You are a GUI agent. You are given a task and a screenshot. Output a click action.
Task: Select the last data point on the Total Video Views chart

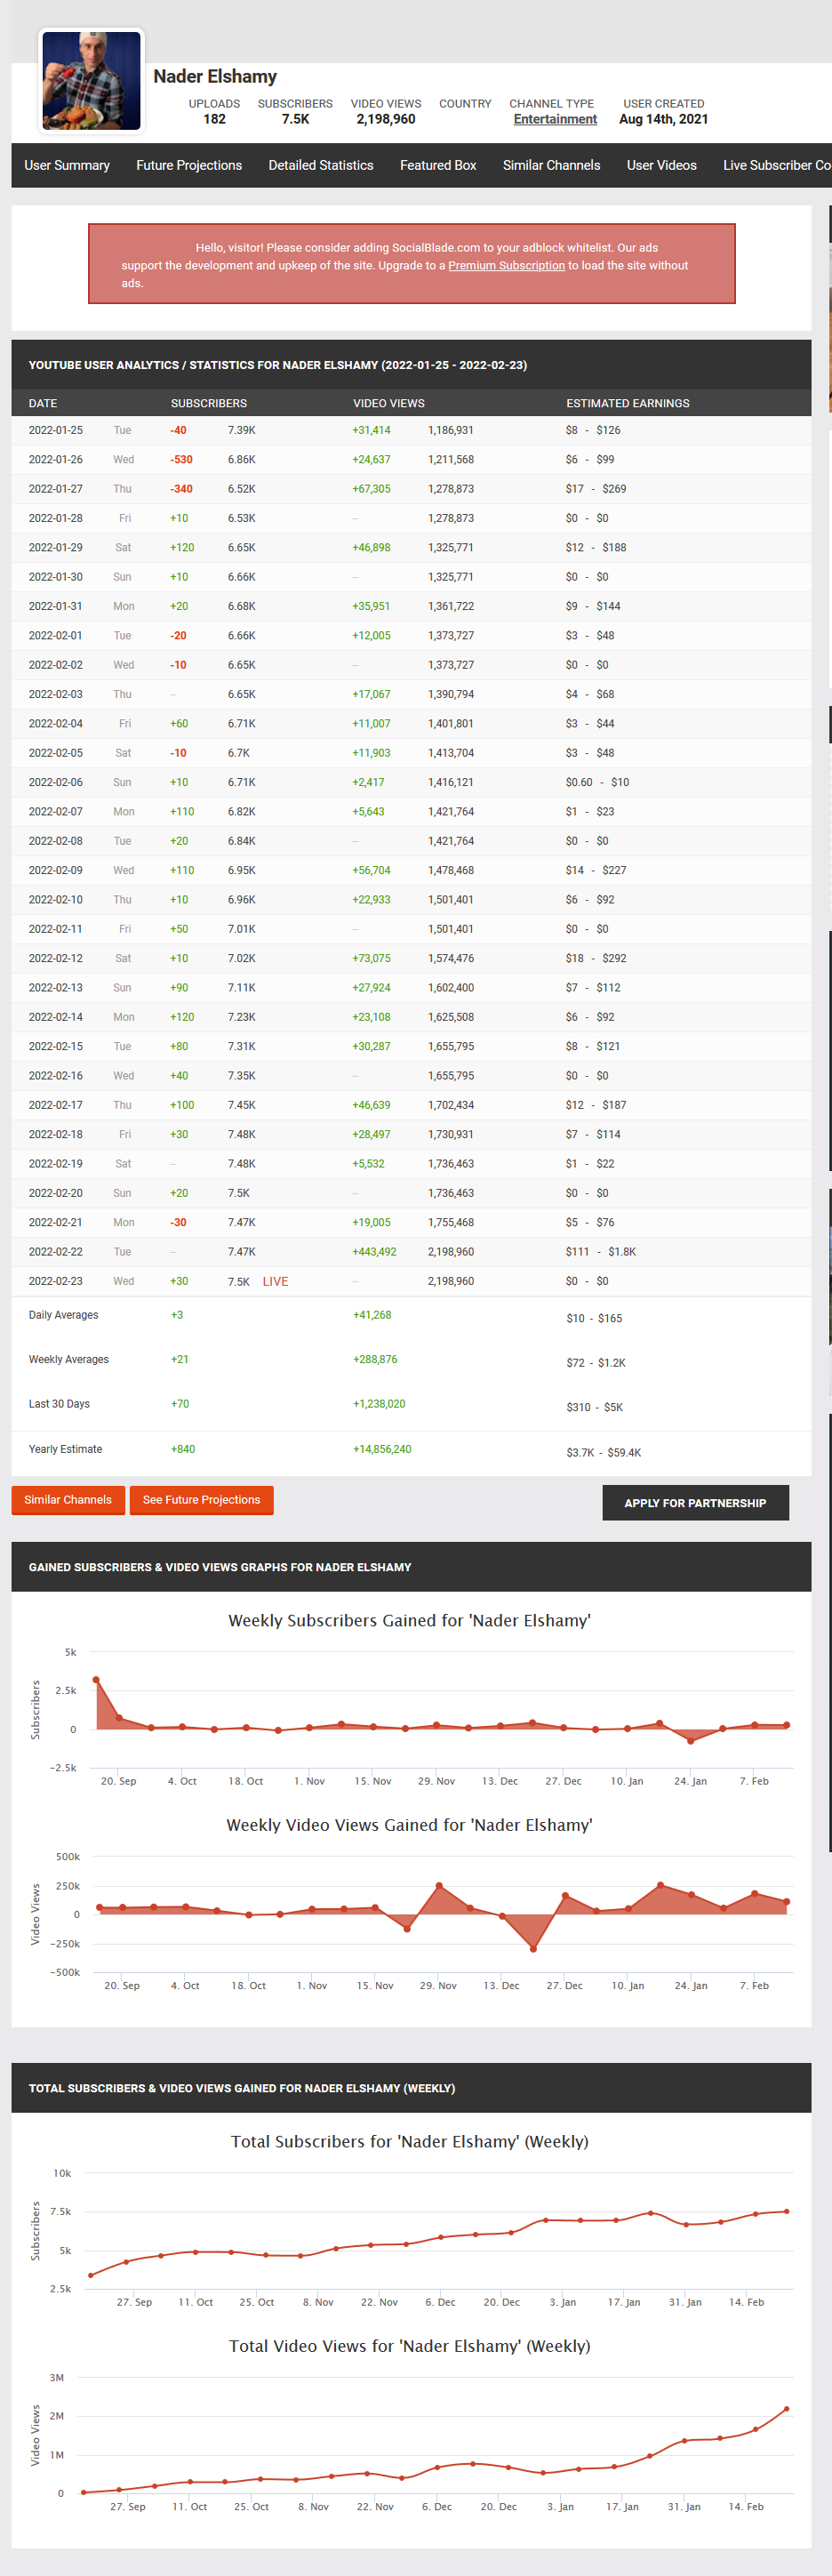787,2408
